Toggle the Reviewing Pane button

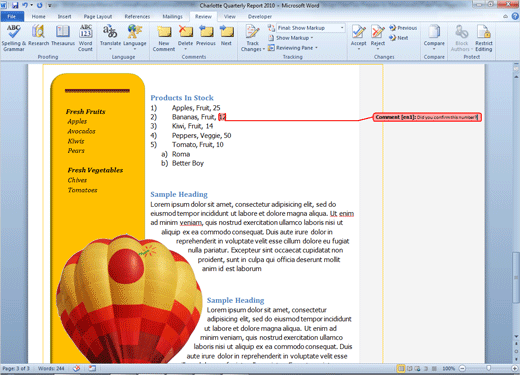(291, 48)
